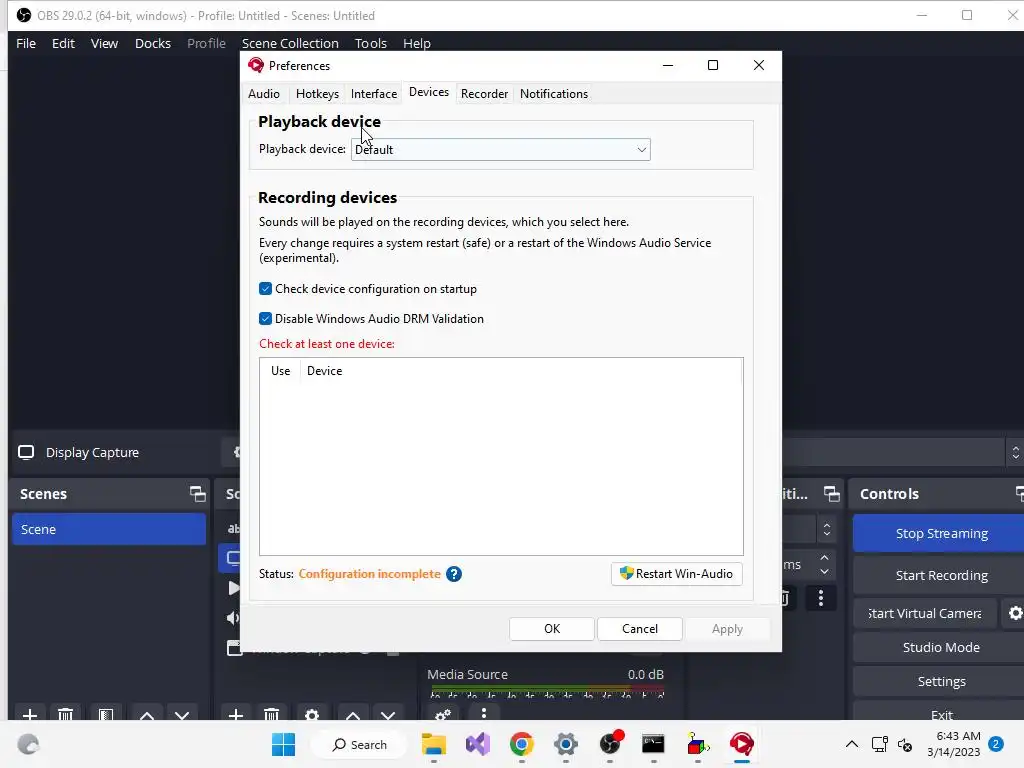Show hidden system tray icons chevron
The image size is (1024, 768).
tap(852, 744)
